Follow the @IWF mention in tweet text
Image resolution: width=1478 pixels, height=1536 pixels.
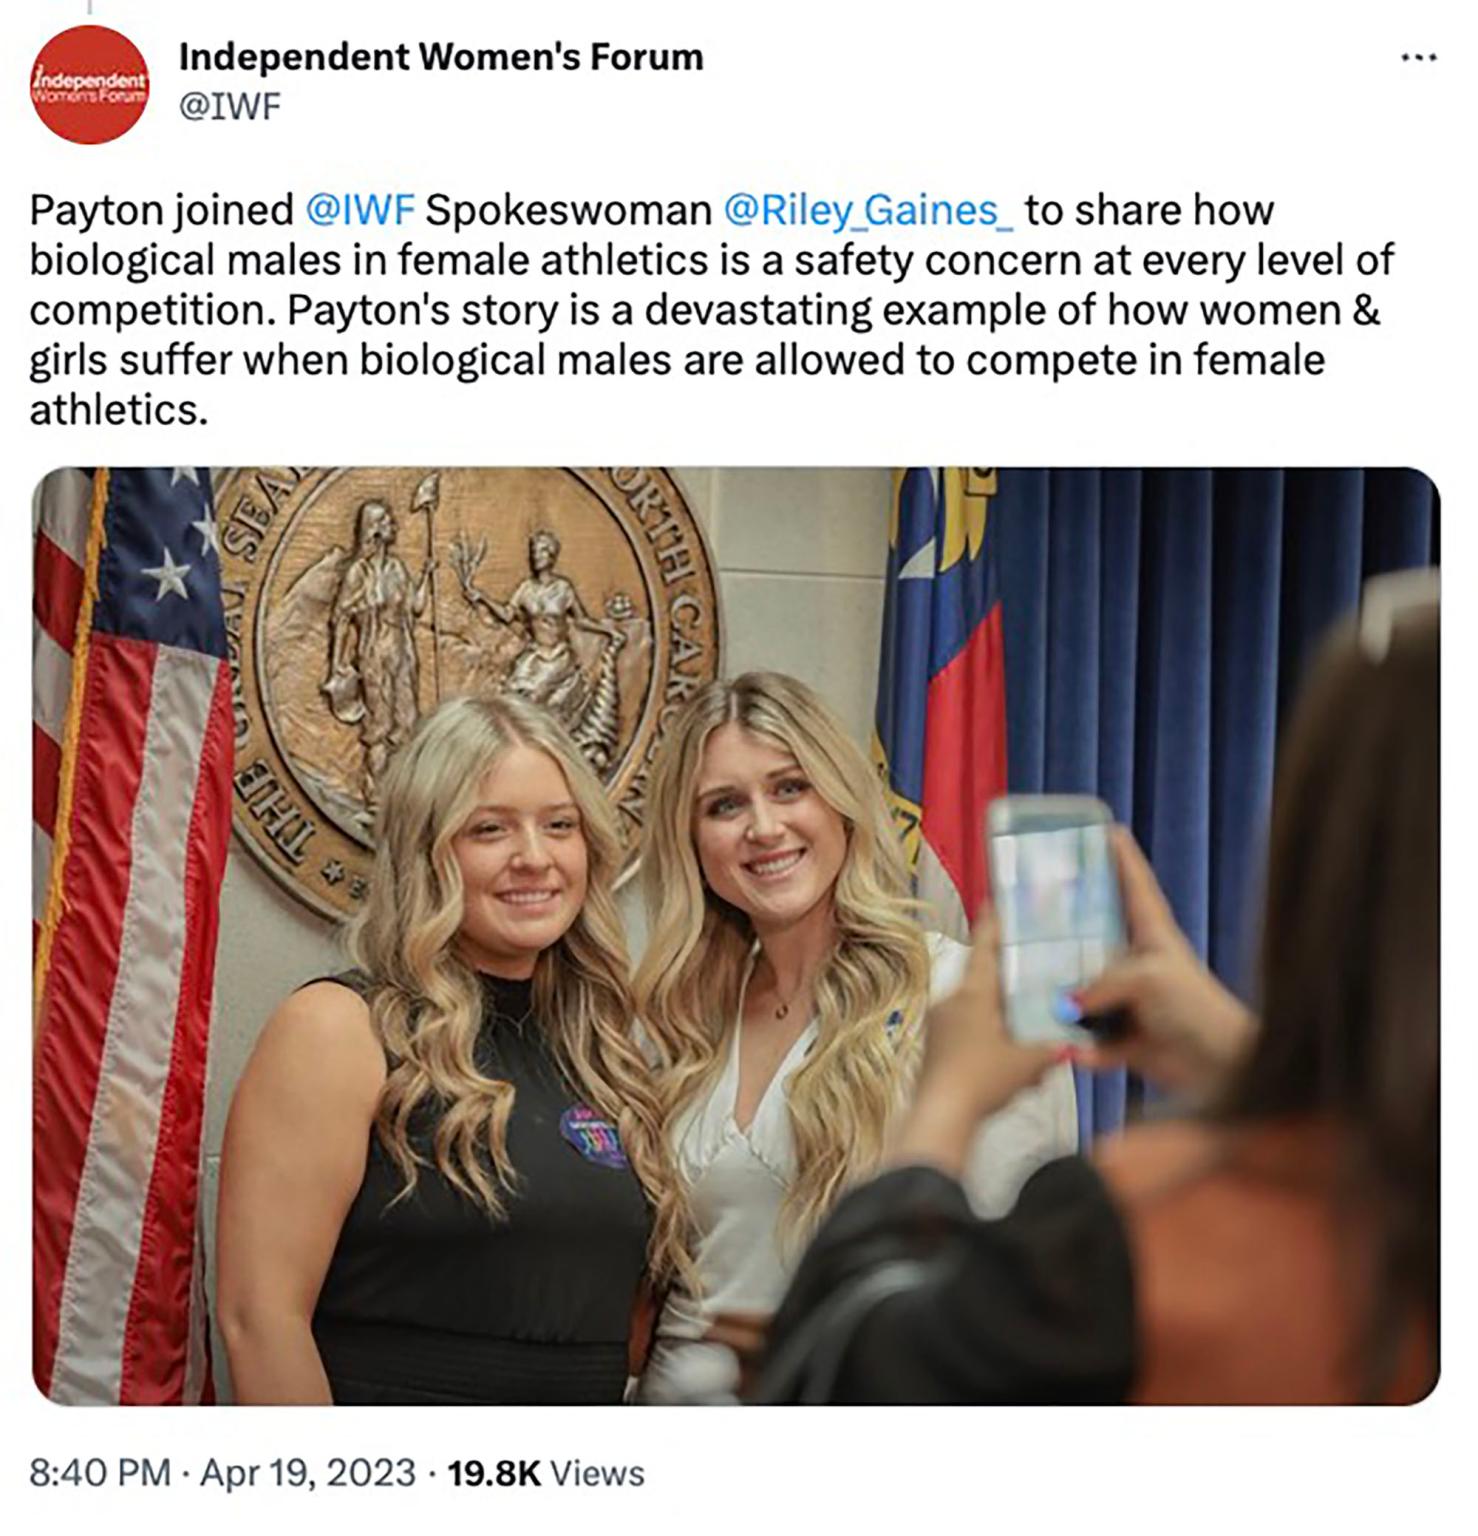pos(359,210)
